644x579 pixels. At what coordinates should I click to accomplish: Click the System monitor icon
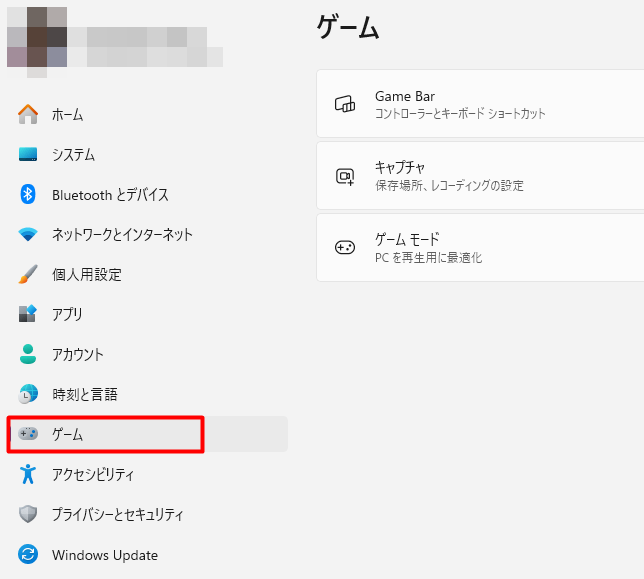pyautogui.click(x=28, y=154)
